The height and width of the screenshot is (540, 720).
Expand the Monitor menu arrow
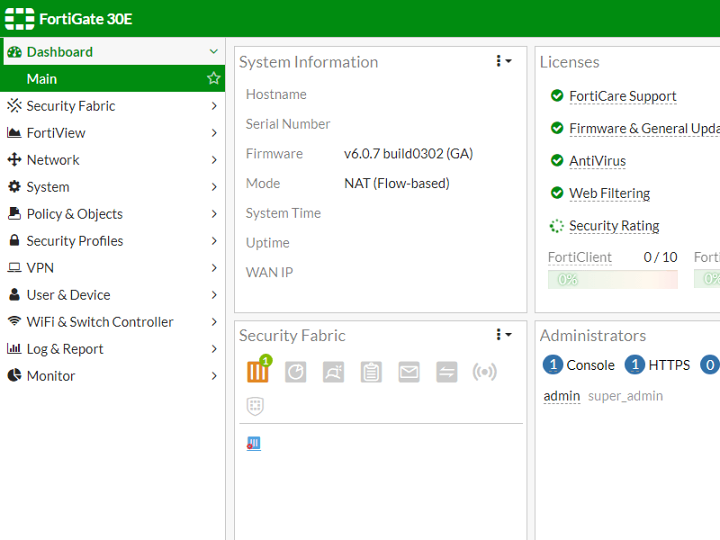tap(214, 376)
